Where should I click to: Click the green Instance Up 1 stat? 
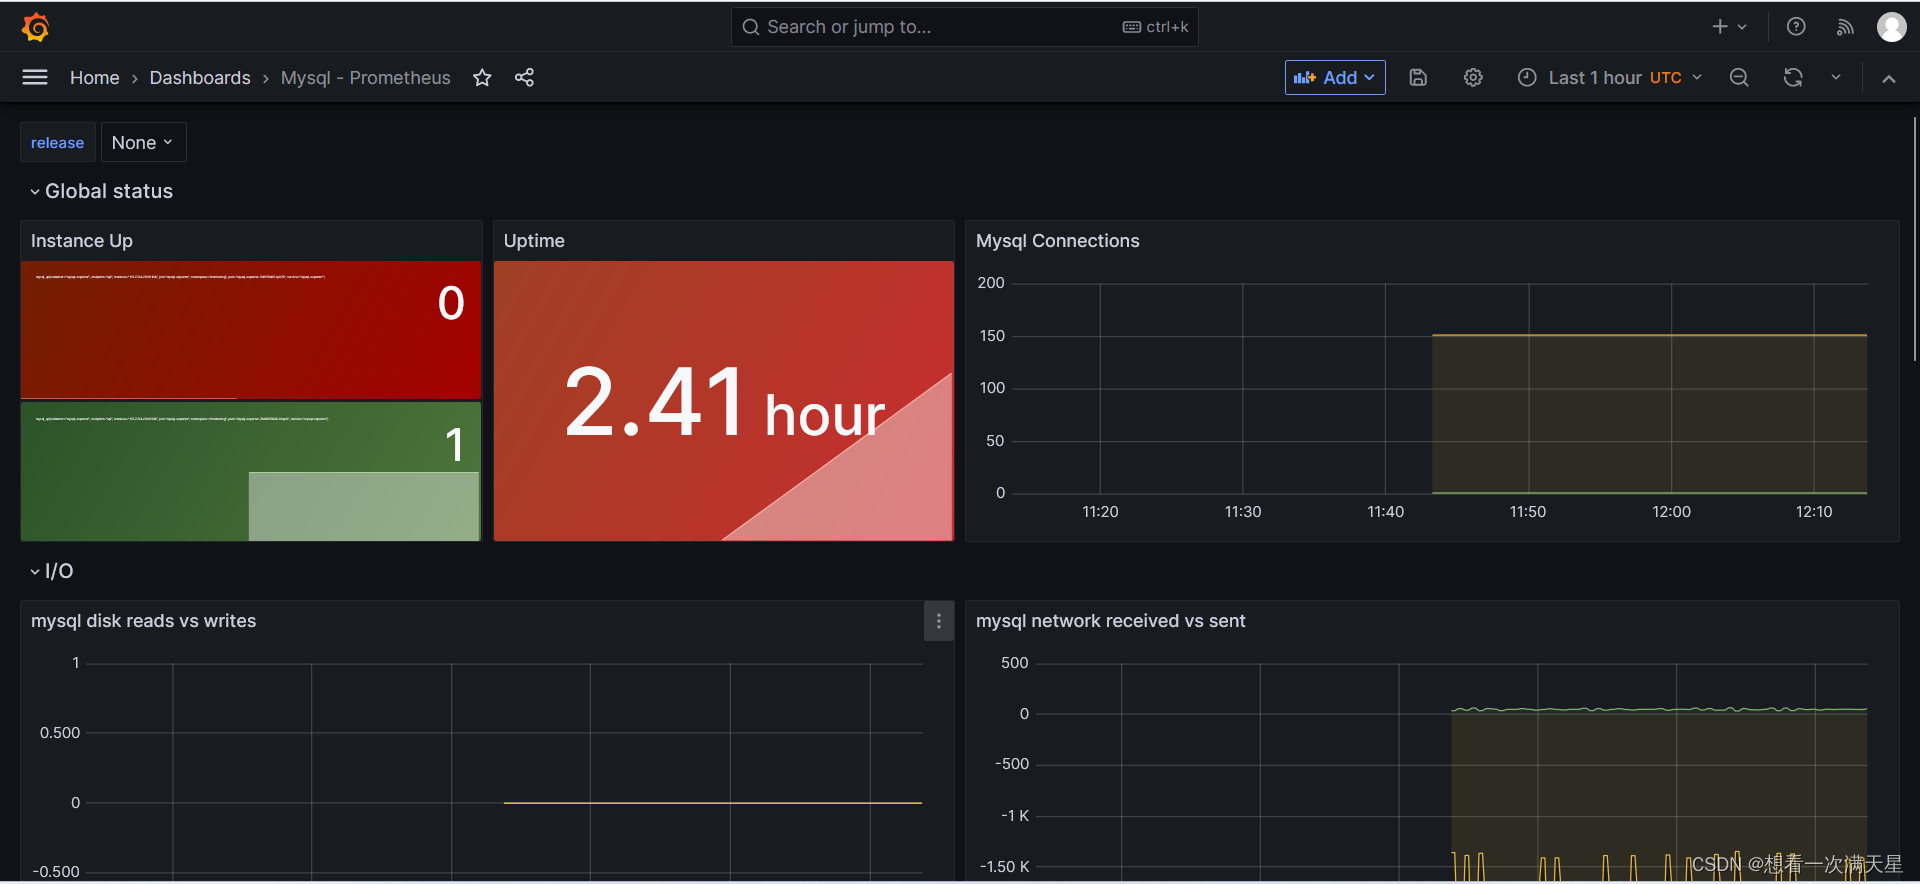pyautogui.click(x=251, y=471)
